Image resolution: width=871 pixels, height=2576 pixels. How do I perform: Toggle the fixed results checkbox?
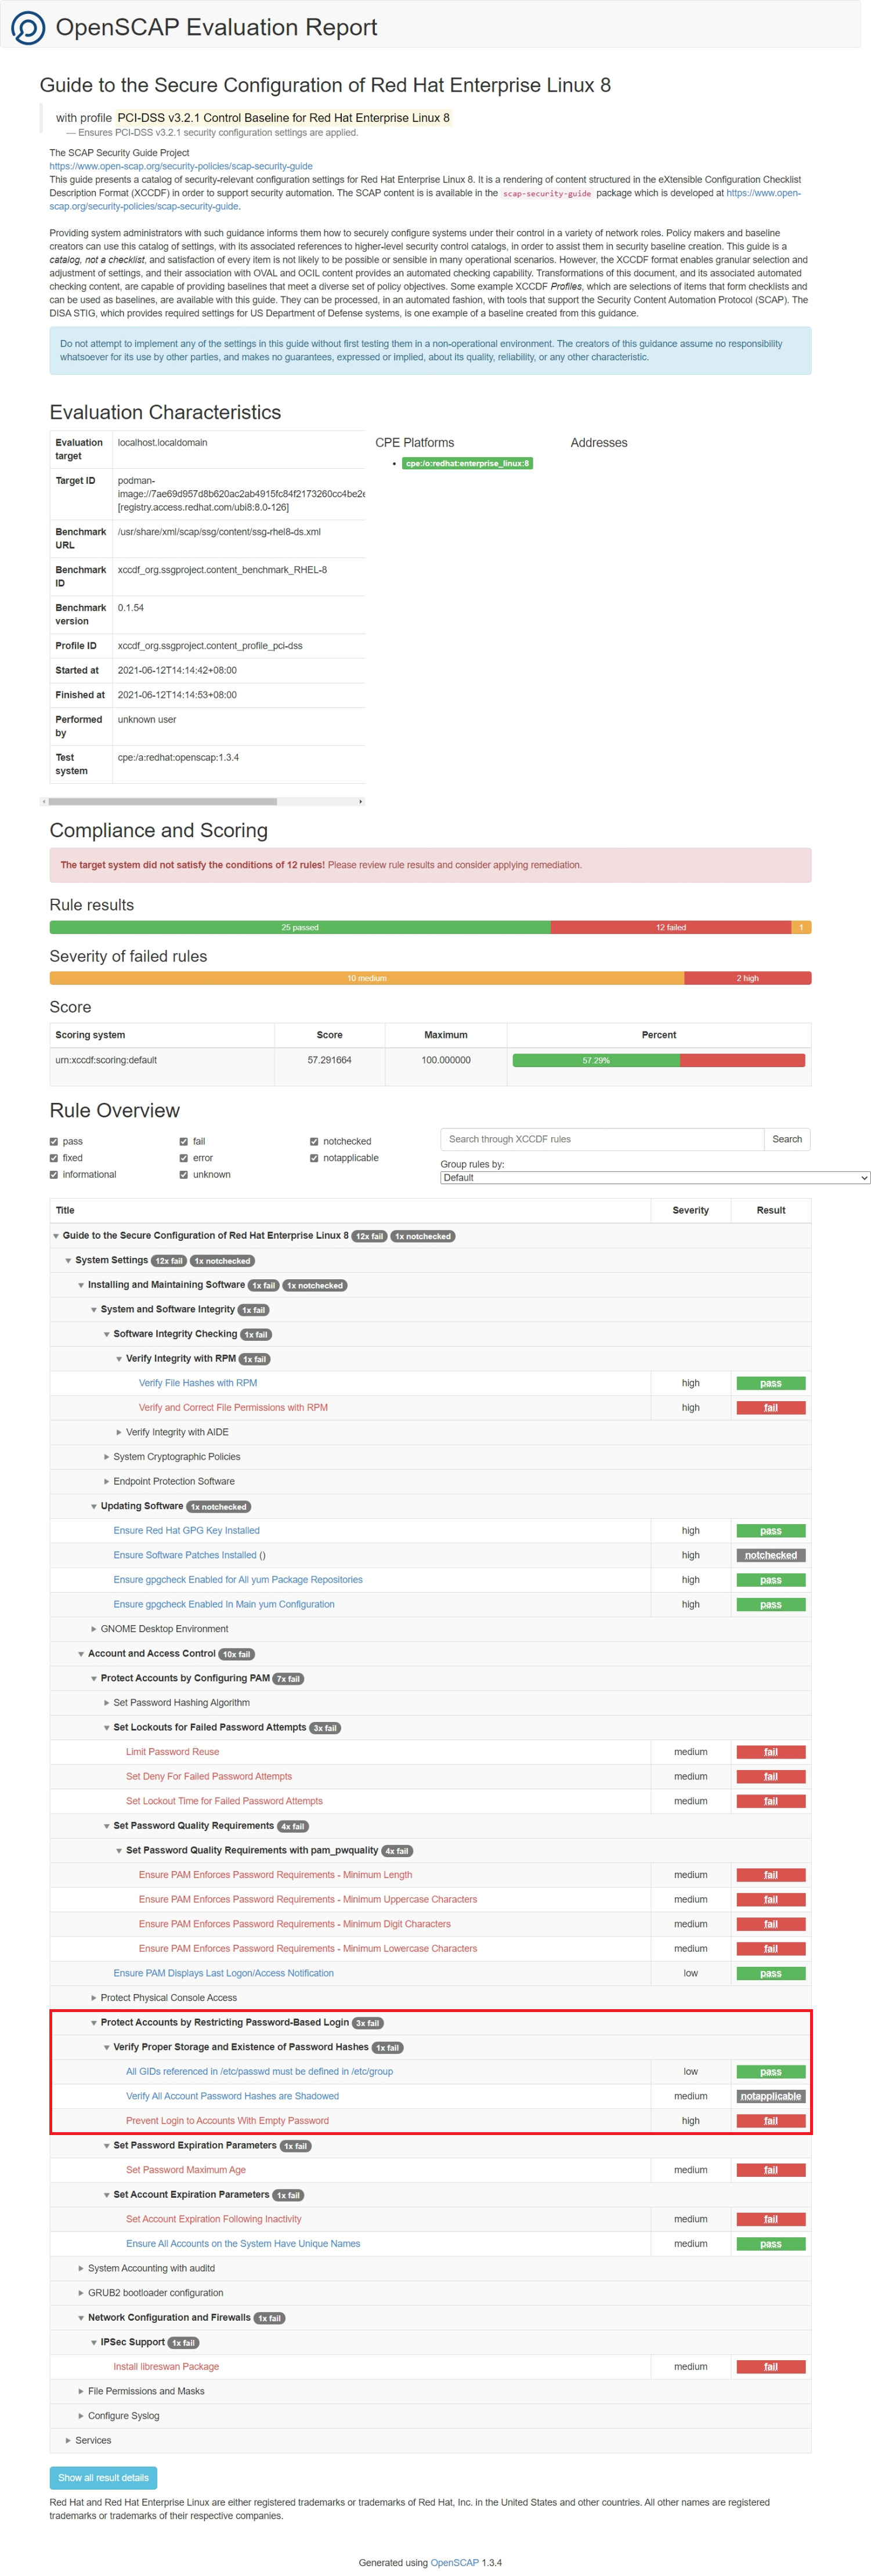[54, 1158]
